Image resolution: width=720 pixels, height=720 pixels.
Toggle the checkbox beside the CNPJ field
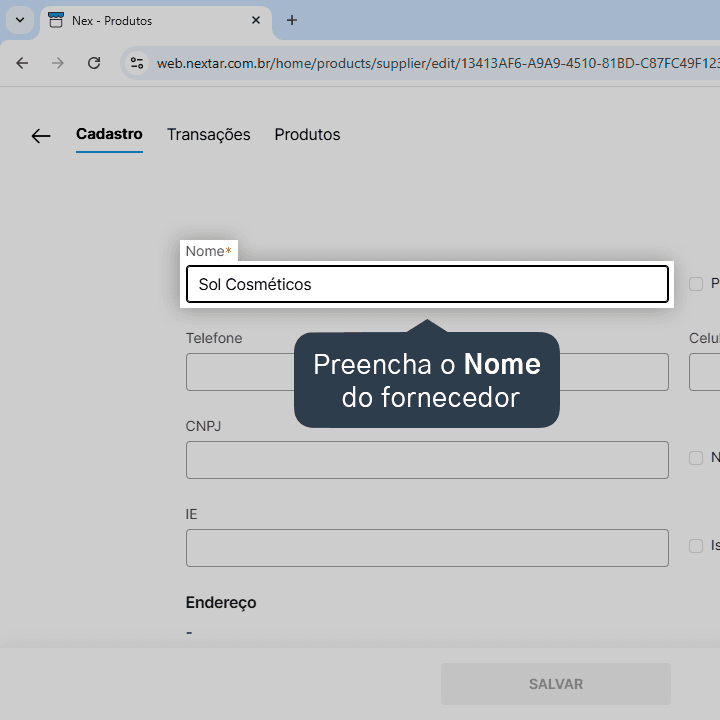(696, 458)
